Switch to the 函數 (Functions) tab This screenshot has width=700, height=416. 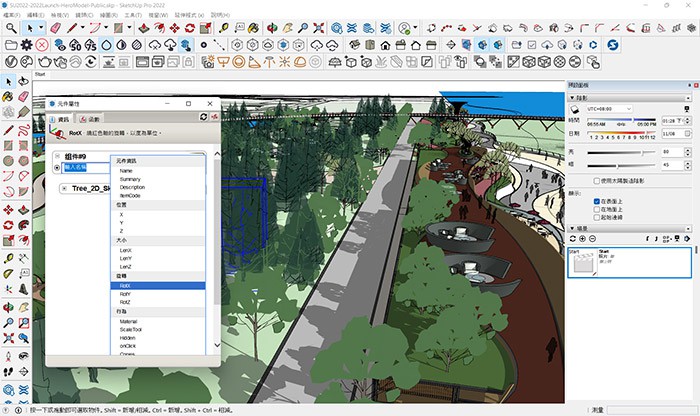pos(90,118)
